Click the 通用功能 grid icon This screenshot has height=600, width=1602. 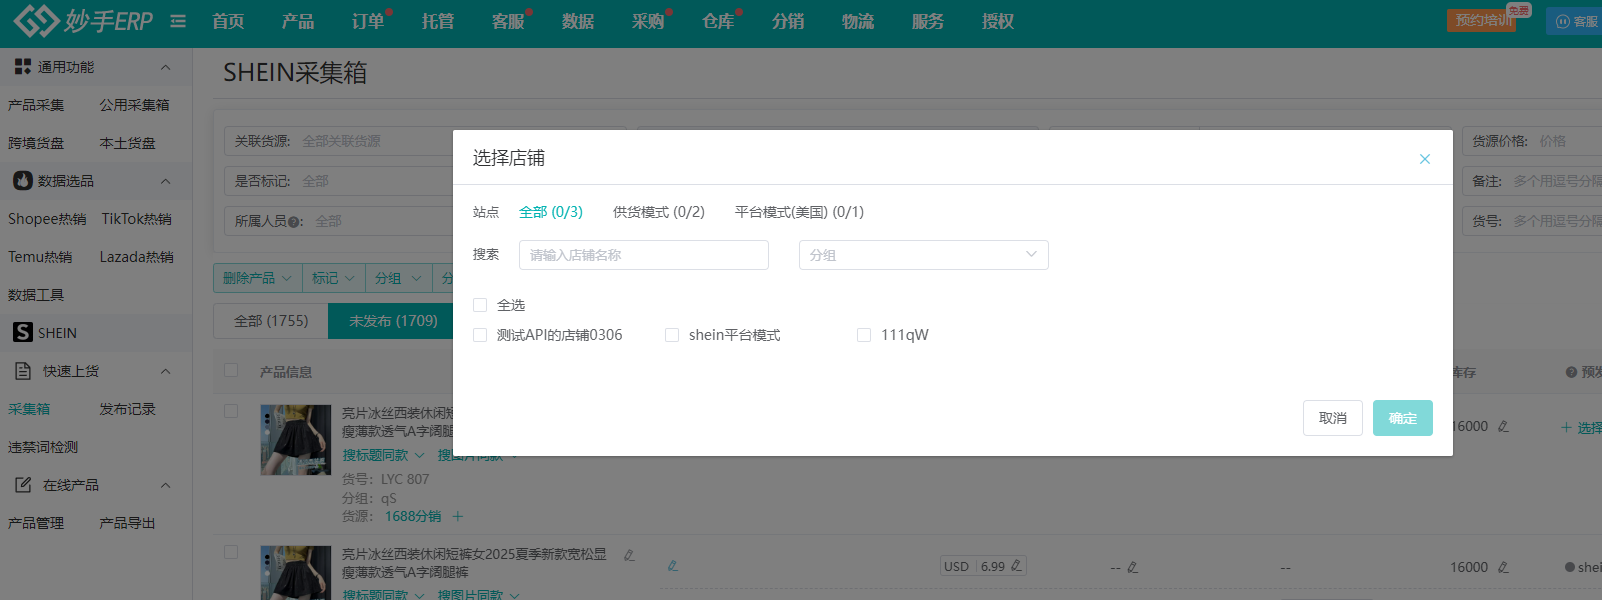click(22, 67)
